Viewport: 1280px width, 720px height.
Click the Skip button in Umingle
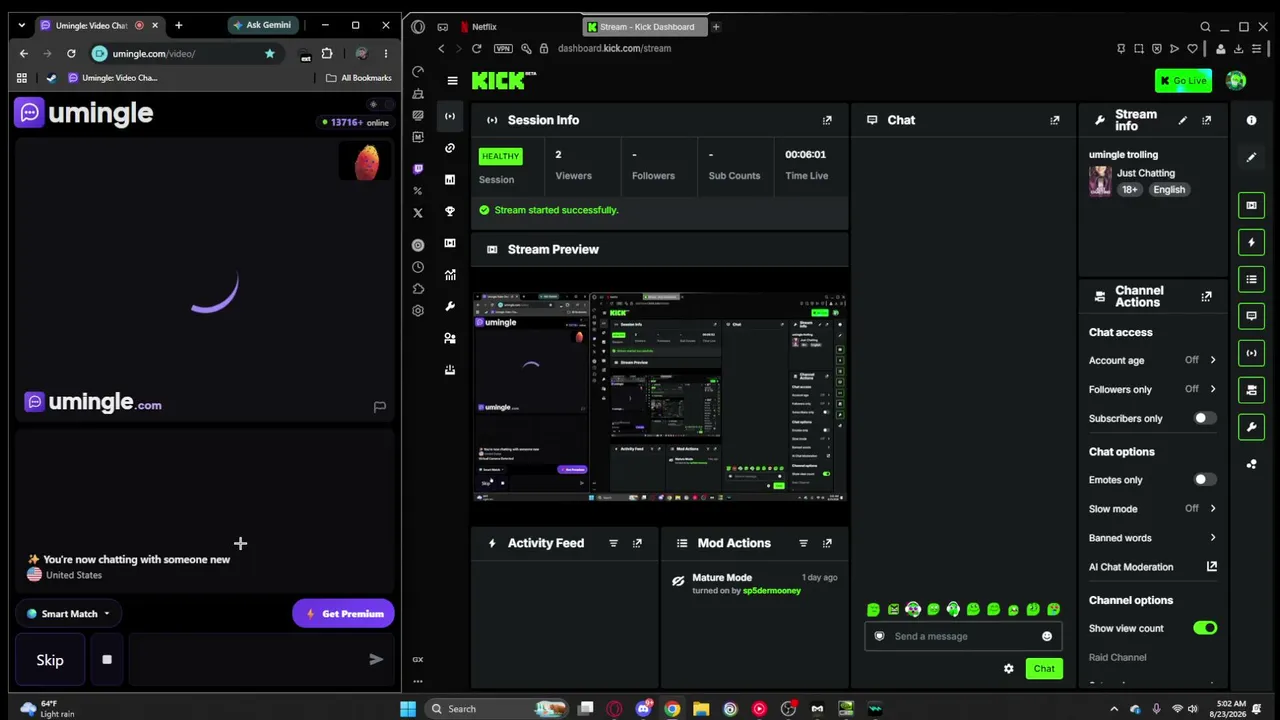click(50, 660)
